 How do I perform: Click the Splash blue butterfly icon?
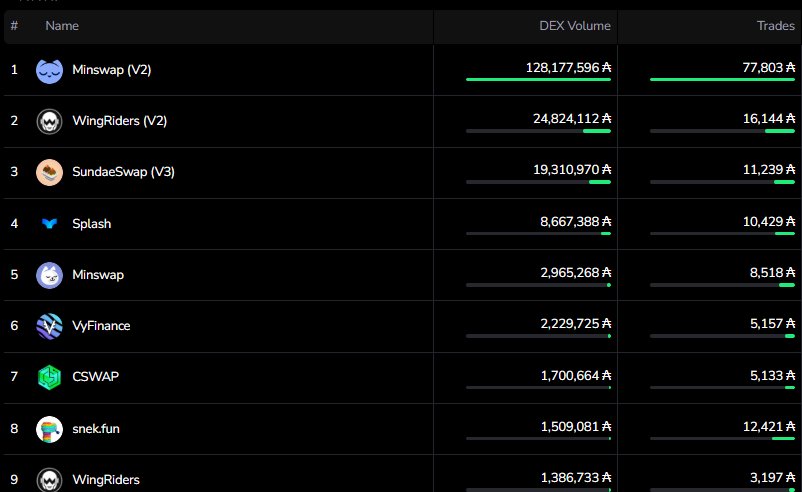[49, 224]
